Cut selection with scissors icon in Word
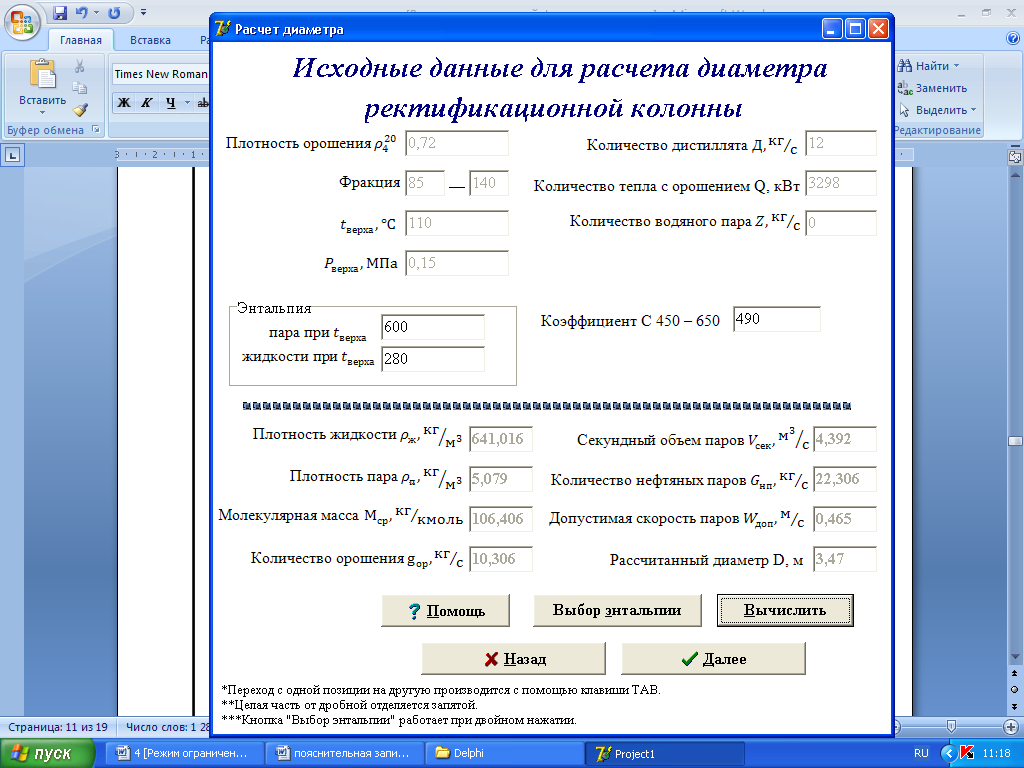The image size is (1024, 768). click(x=80, y=66)
